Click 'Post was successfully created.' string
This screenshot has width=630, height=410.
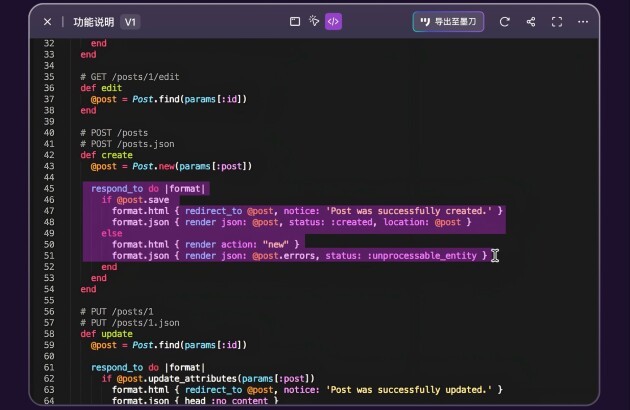pyautogui.click(x=409, y=211)
